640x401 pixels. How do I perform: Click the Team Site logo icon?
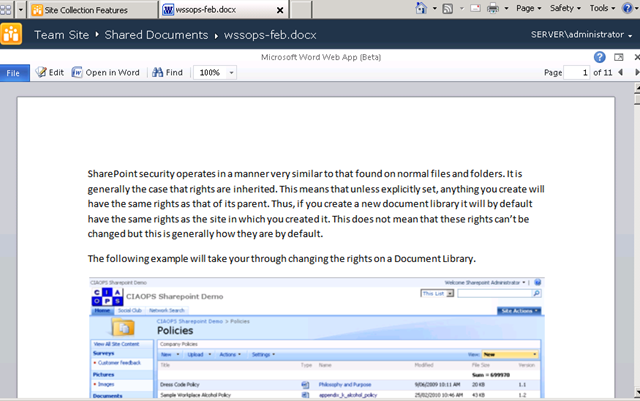coord(11,34)
